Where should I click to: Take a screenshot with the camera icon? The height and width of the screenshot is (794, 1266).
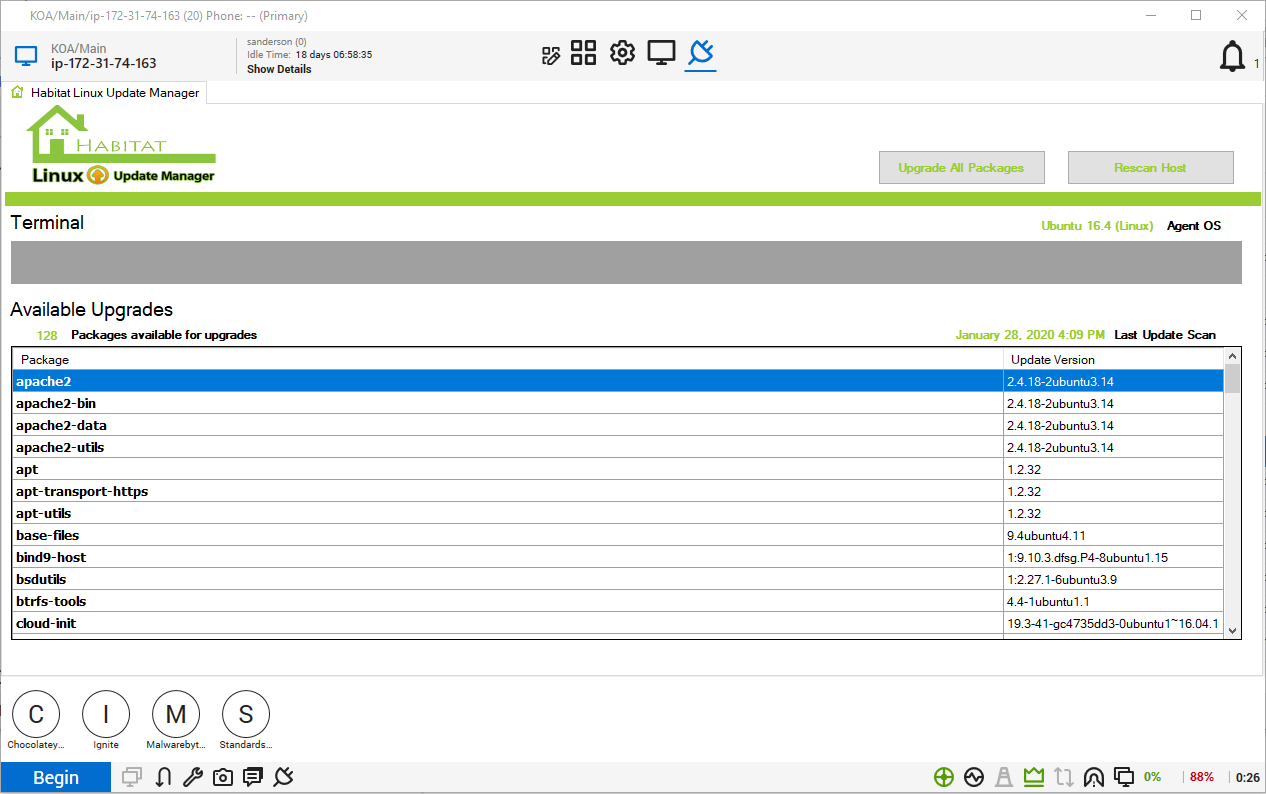[223, 777]
